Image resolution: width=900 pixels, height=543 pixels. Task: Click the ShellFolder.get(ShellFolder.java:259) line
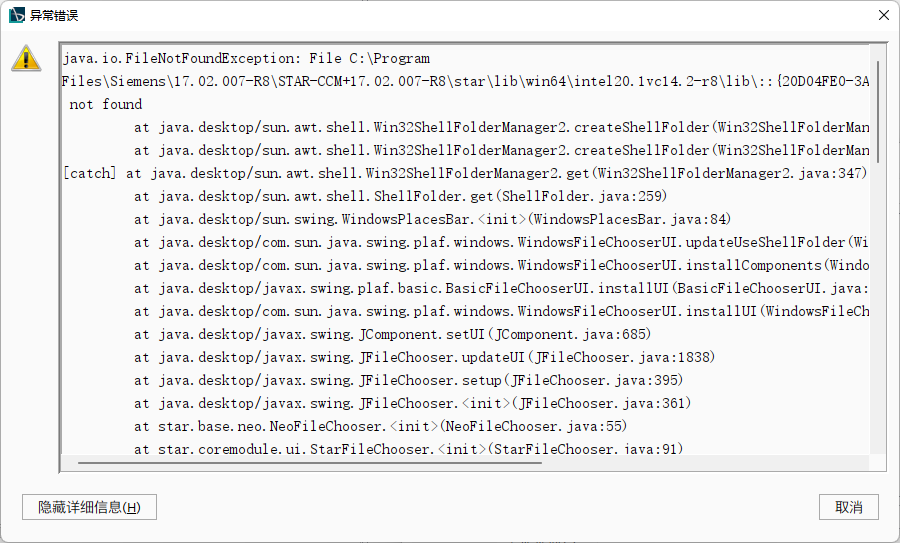pyautogui.click(x=400, y=196)
